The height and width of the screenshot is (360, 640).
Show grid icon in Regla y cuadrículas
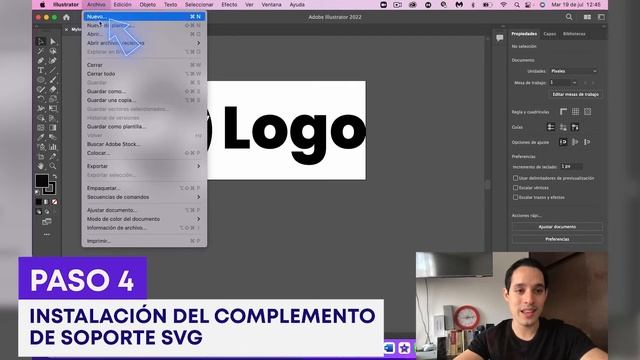point(576,111)
